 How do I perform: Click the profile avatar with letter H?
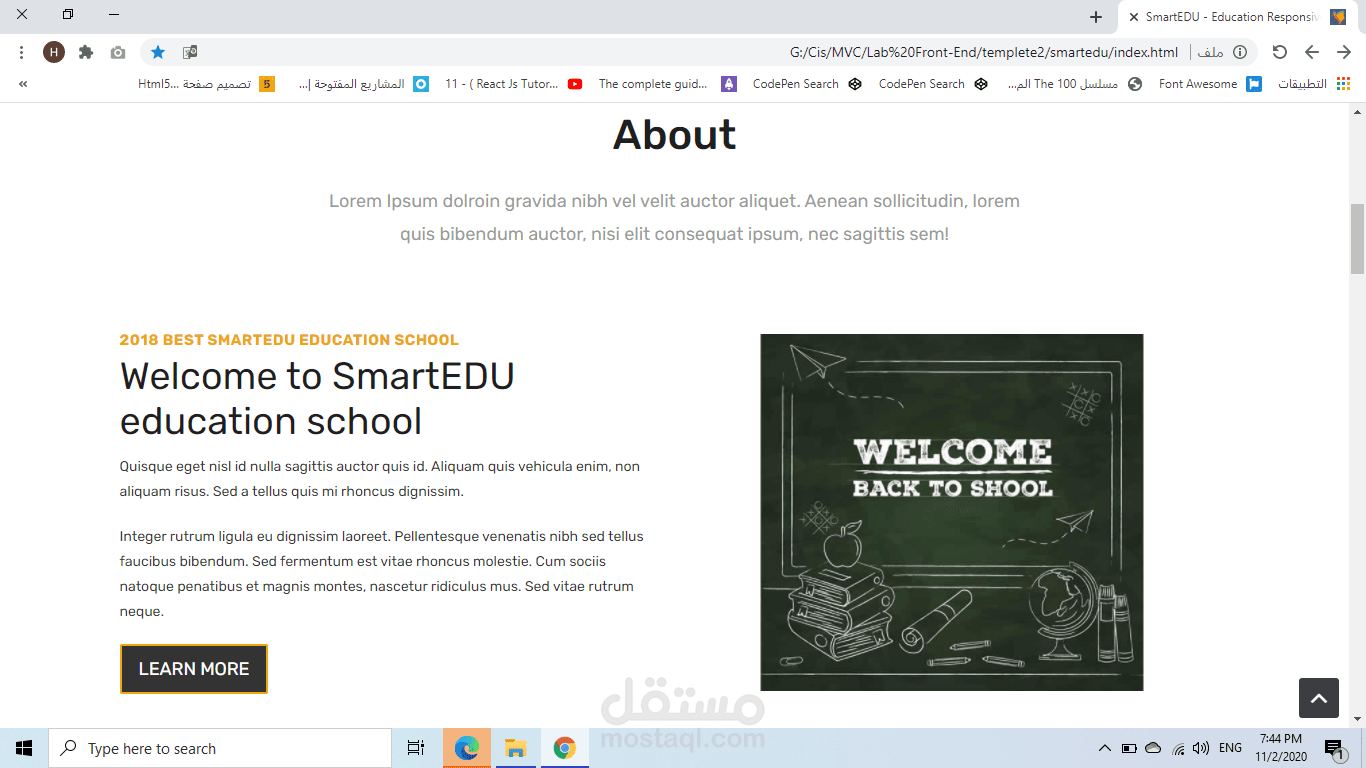pyautogui.click(x=54, y=52)
